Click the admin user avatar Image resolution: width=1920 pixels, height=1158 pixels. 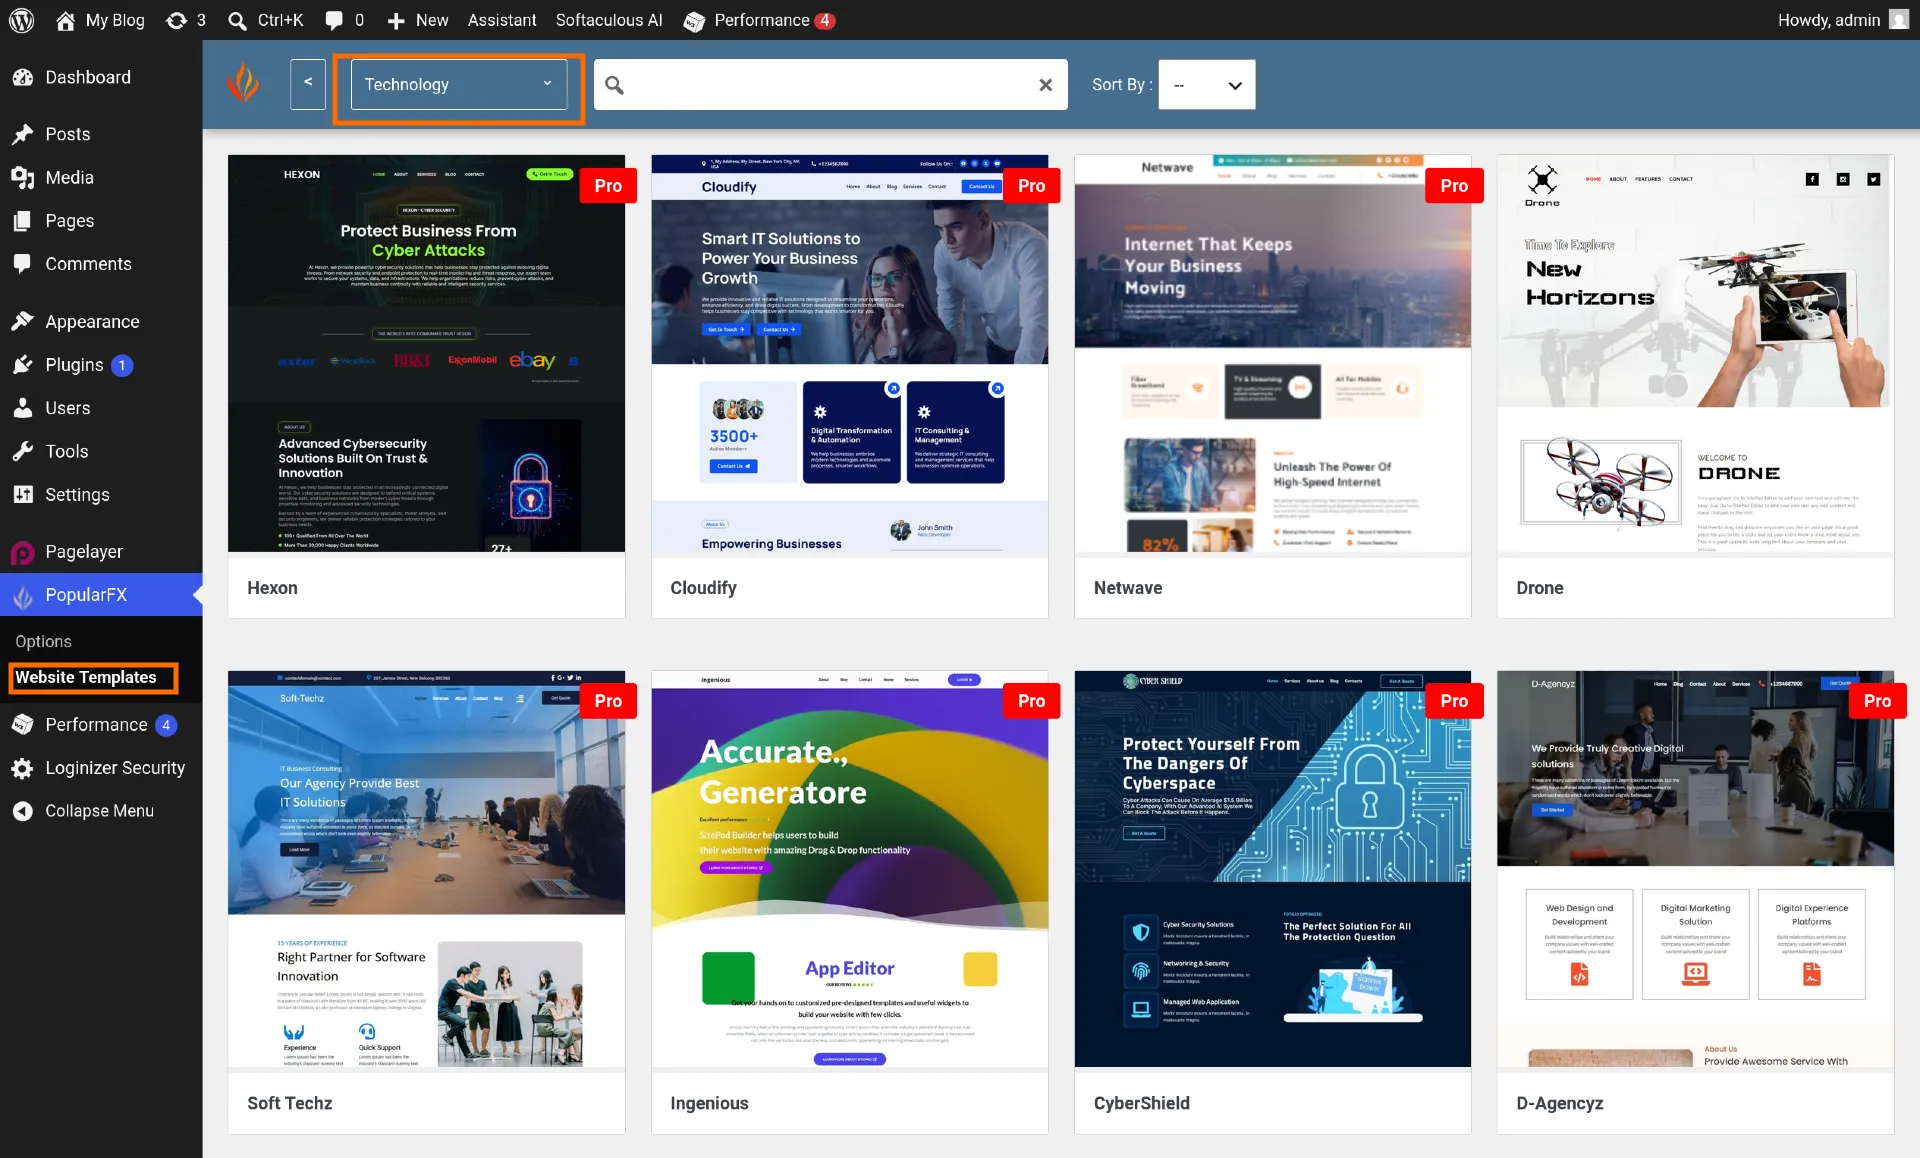pos(1899,20)
